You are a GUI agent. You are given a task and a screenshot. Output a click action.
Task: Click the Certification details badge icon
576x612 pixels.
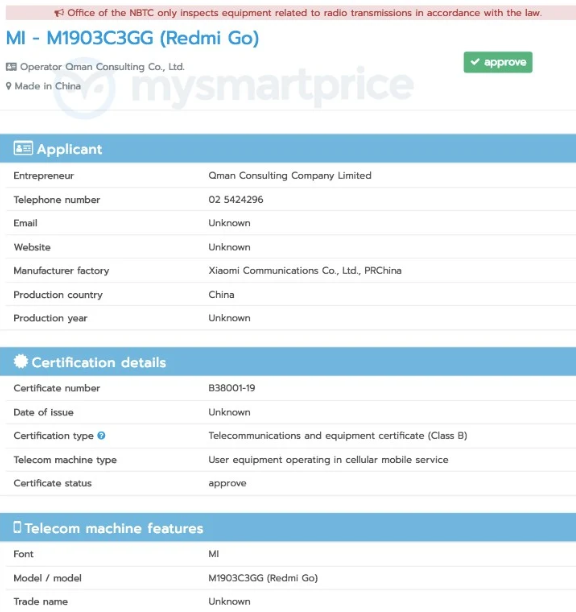pos(21,361)
